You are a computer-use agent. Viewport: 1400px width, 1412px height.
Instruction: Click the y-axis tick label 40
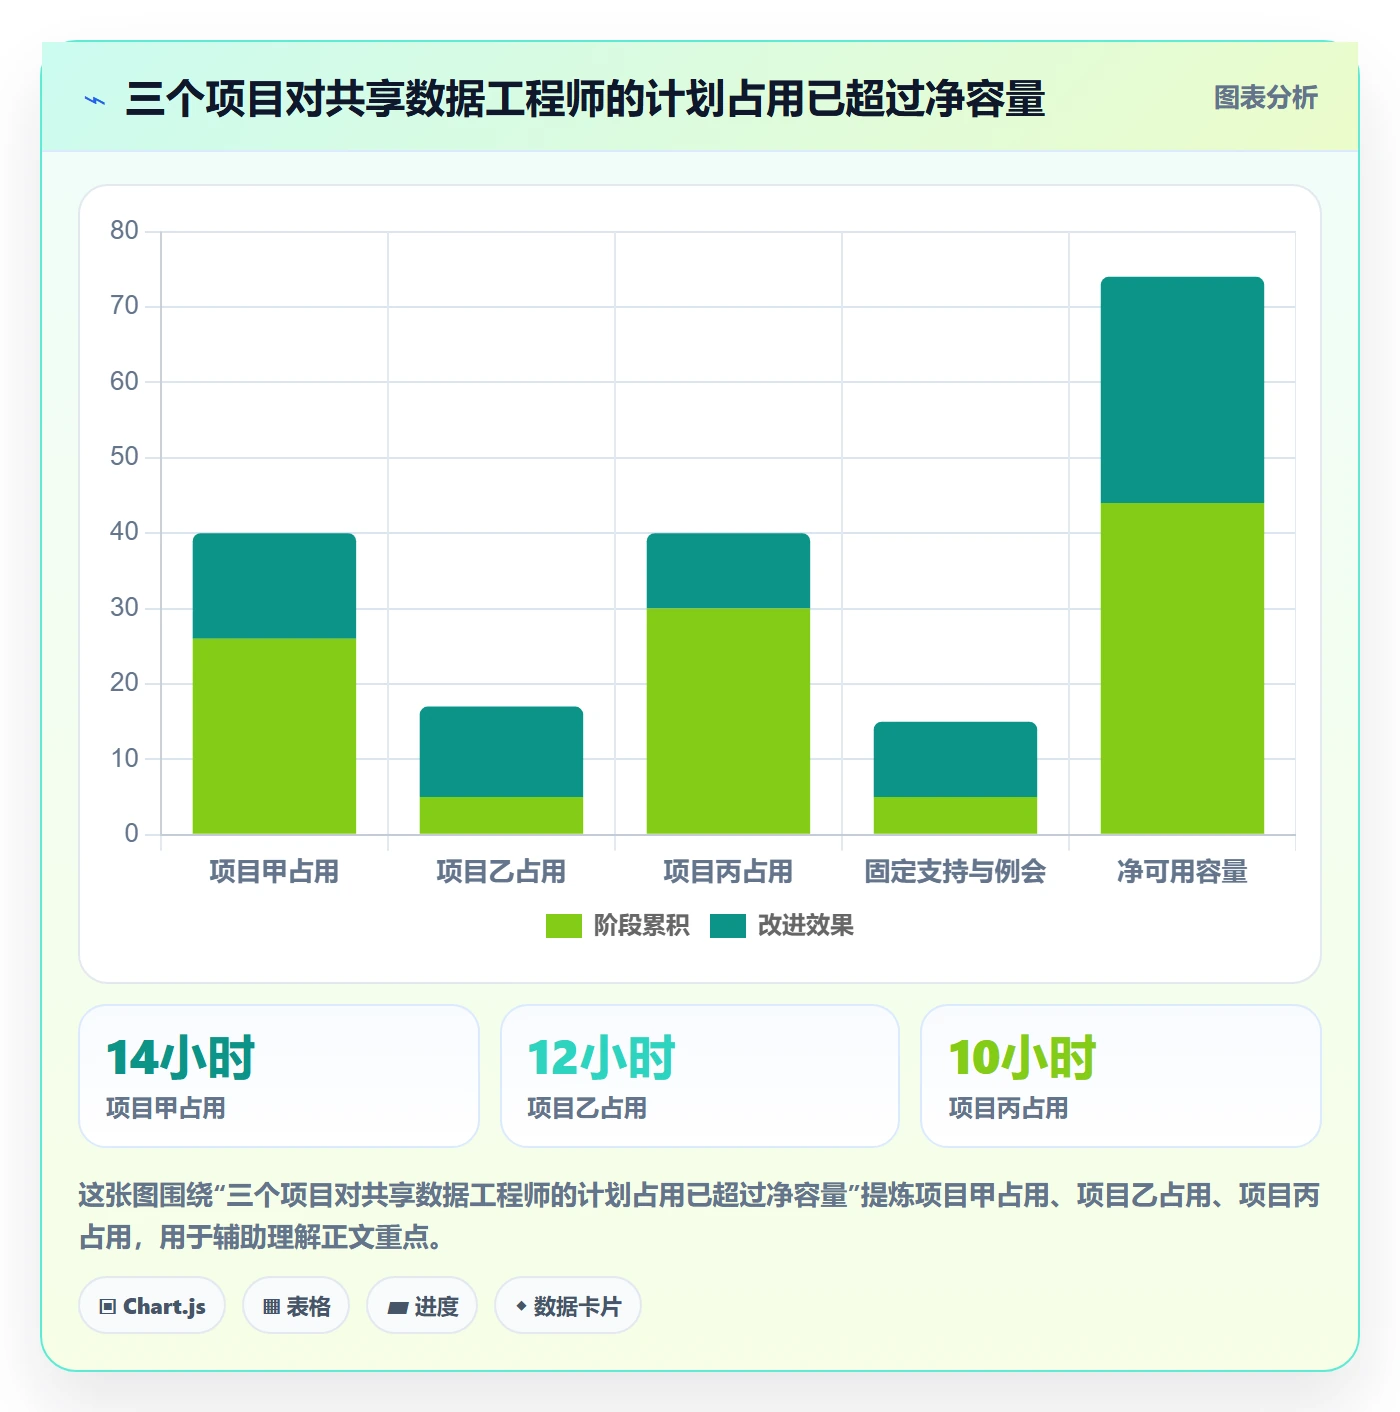coord(124,532)
